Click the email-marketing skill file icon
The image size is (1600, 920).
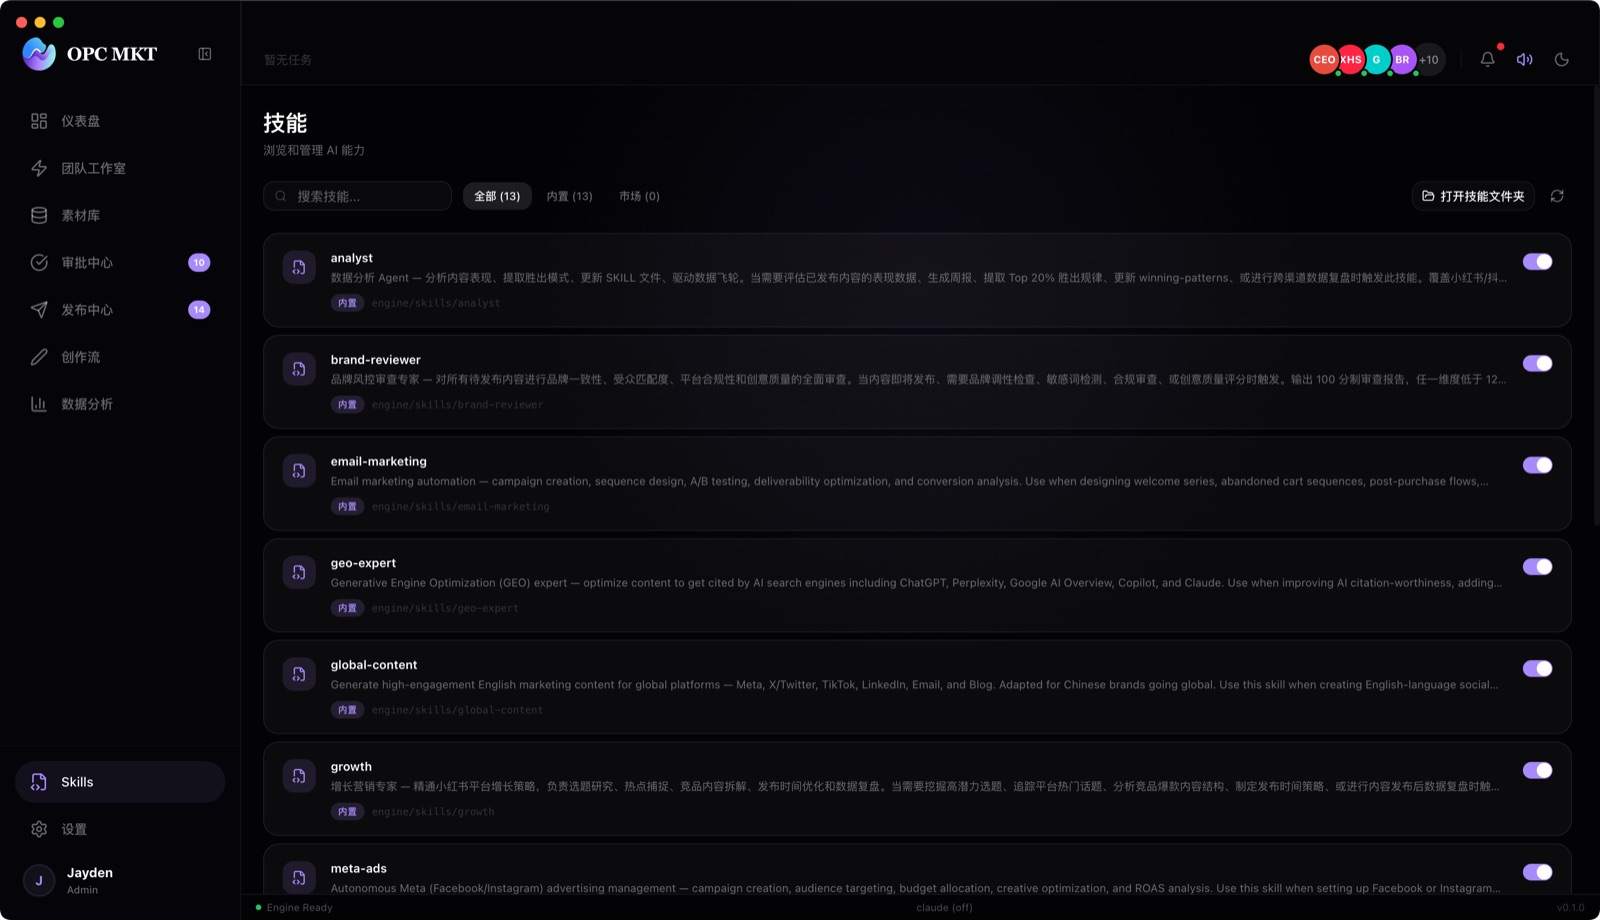[299, 471]
